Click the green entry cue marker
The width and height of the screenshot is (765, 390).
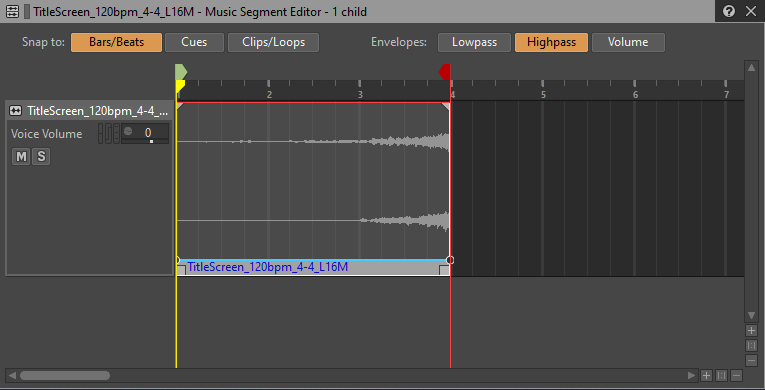(181, 72)
